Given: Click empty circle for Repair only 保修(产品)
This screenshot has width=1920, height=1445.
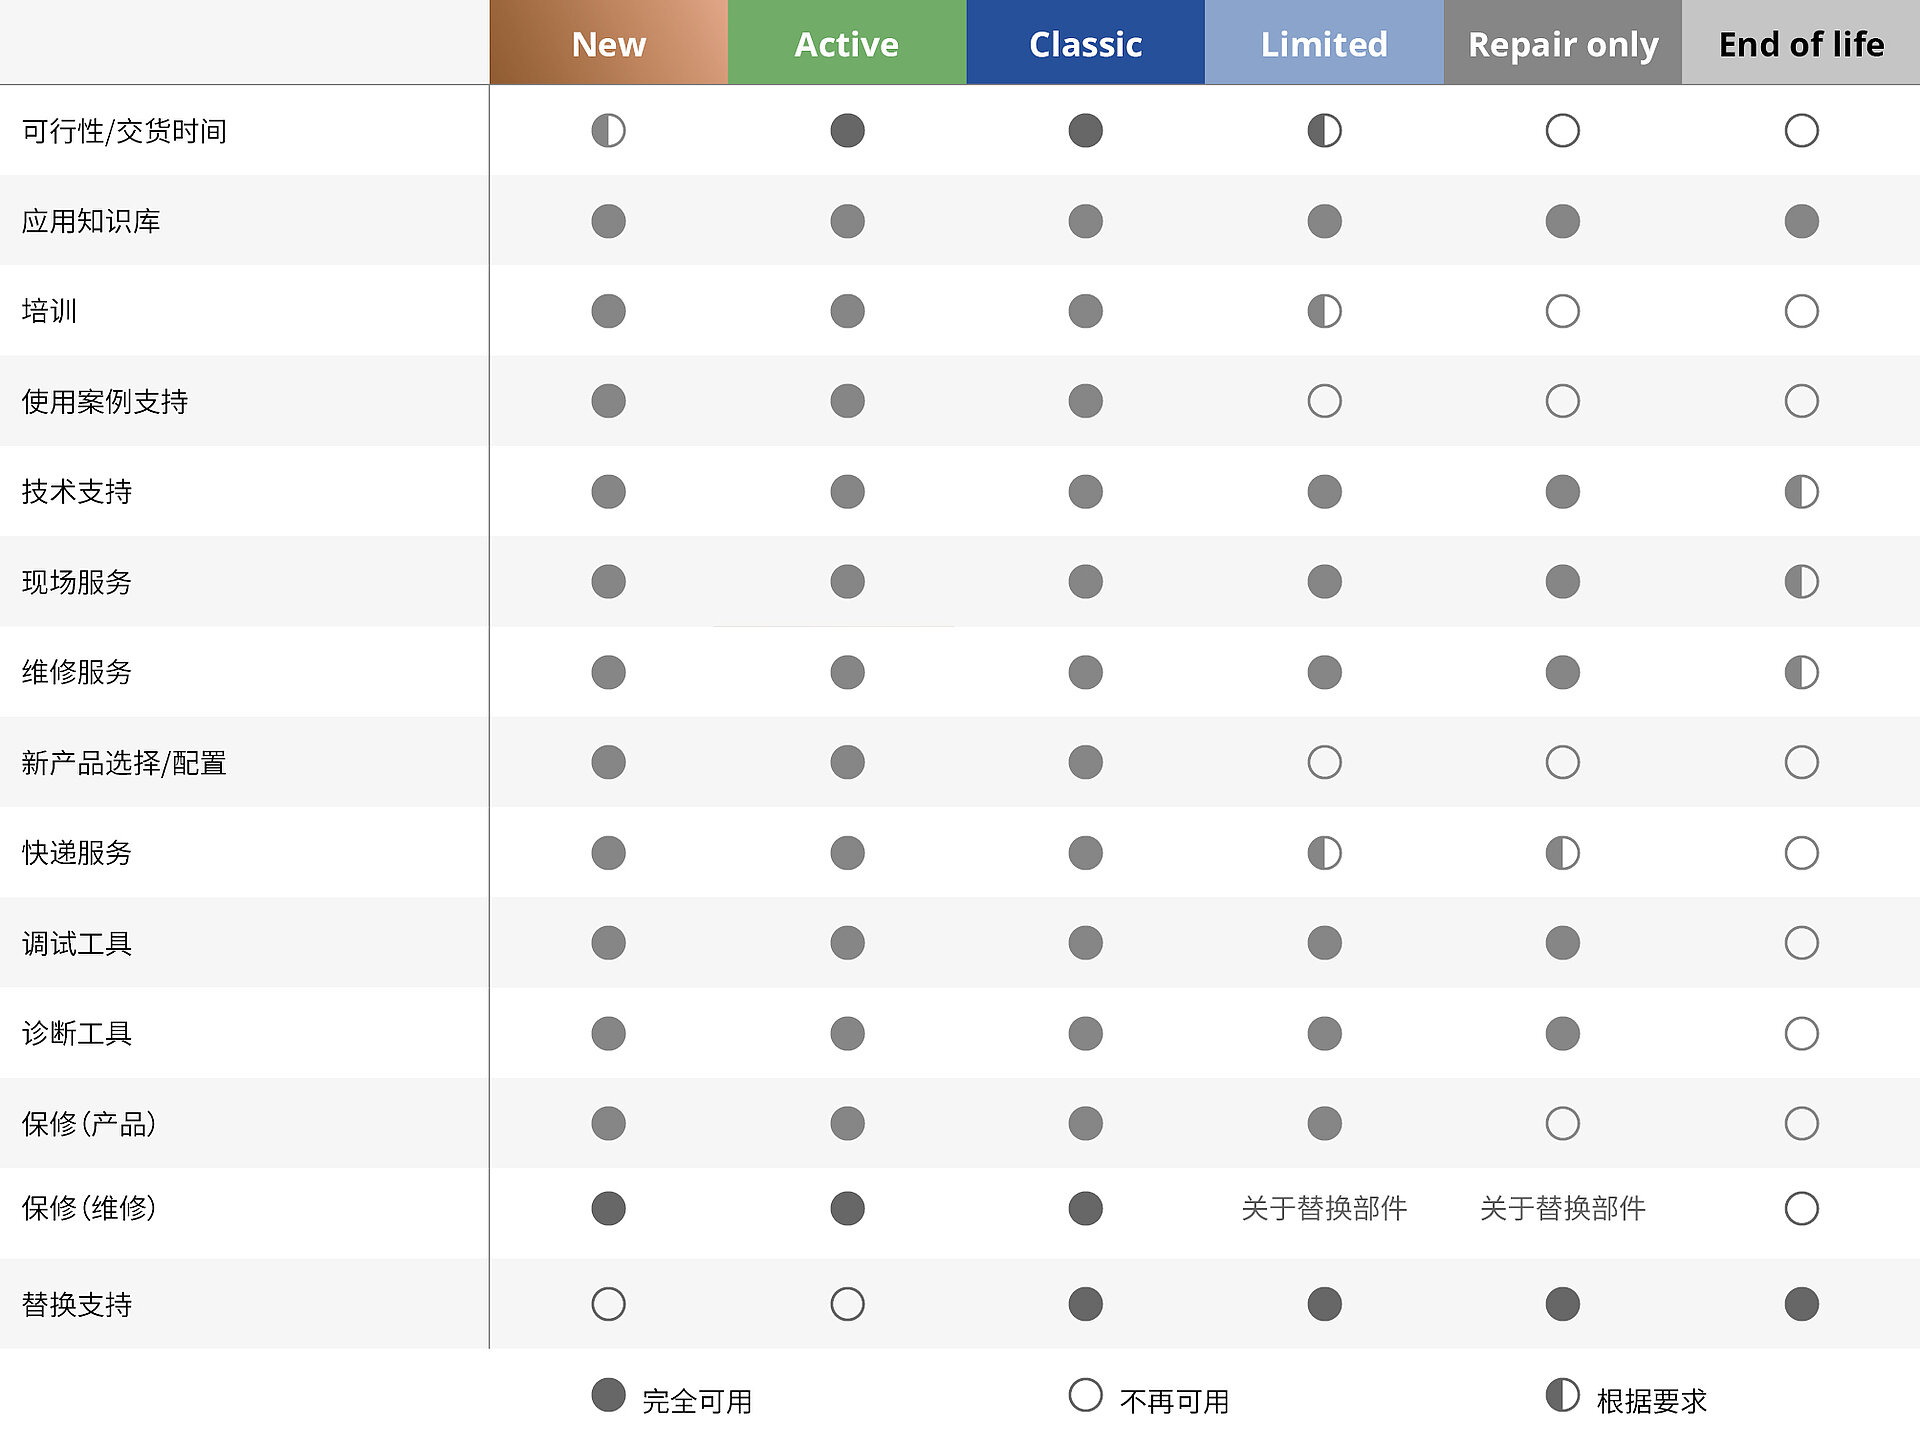Looking at the screenshot, I should tap(1562, 1123).
